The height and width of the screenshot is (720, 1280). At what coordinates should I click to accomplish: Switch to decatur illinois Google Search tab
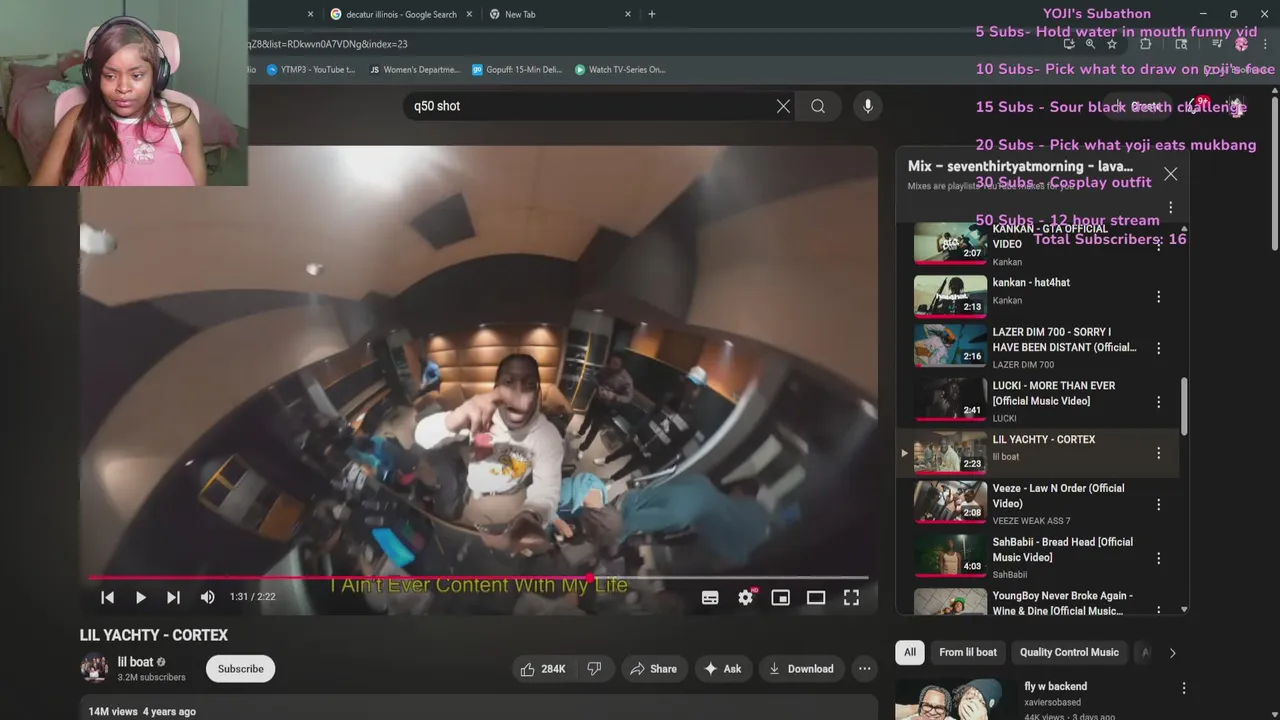click(401, 14)
